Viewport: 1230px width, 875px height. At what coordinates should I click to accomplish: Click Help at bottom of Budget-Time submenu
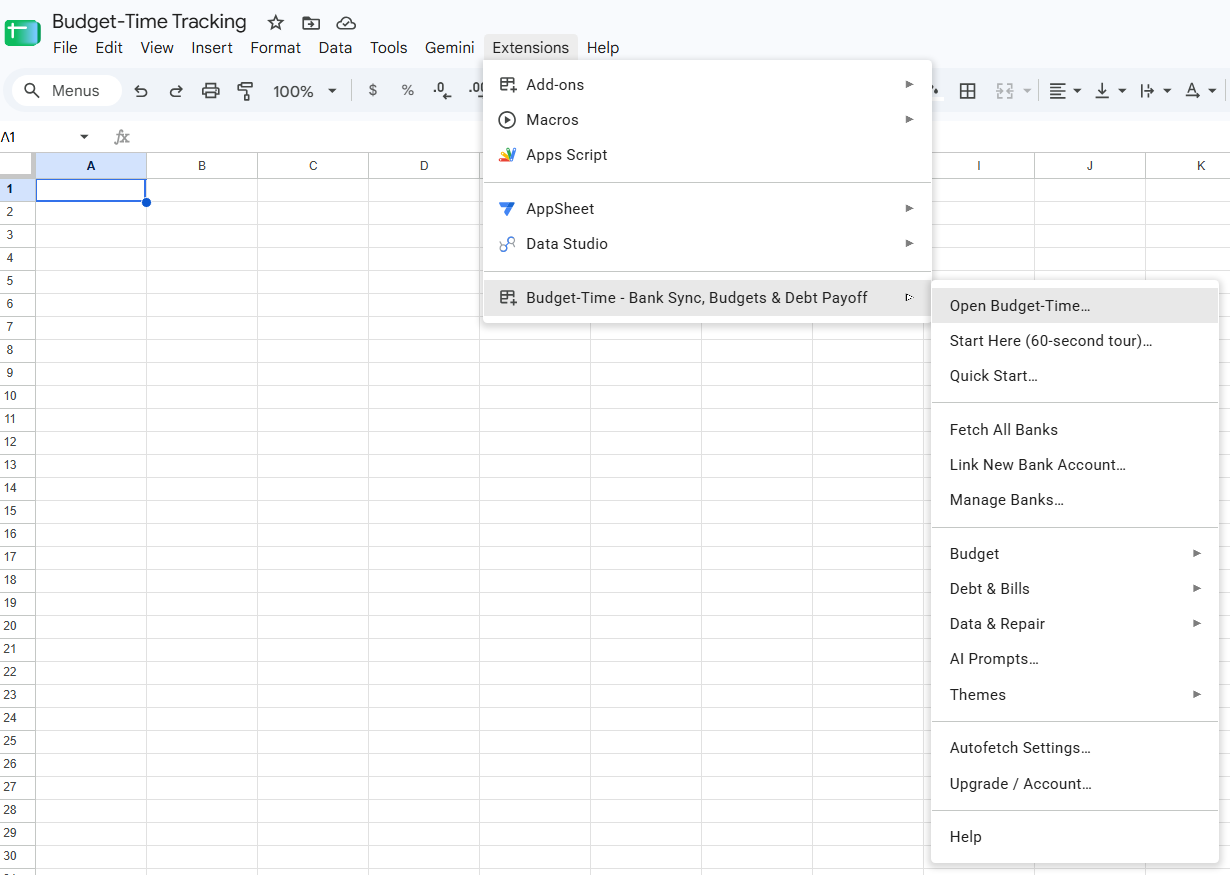pos(1075,837)
